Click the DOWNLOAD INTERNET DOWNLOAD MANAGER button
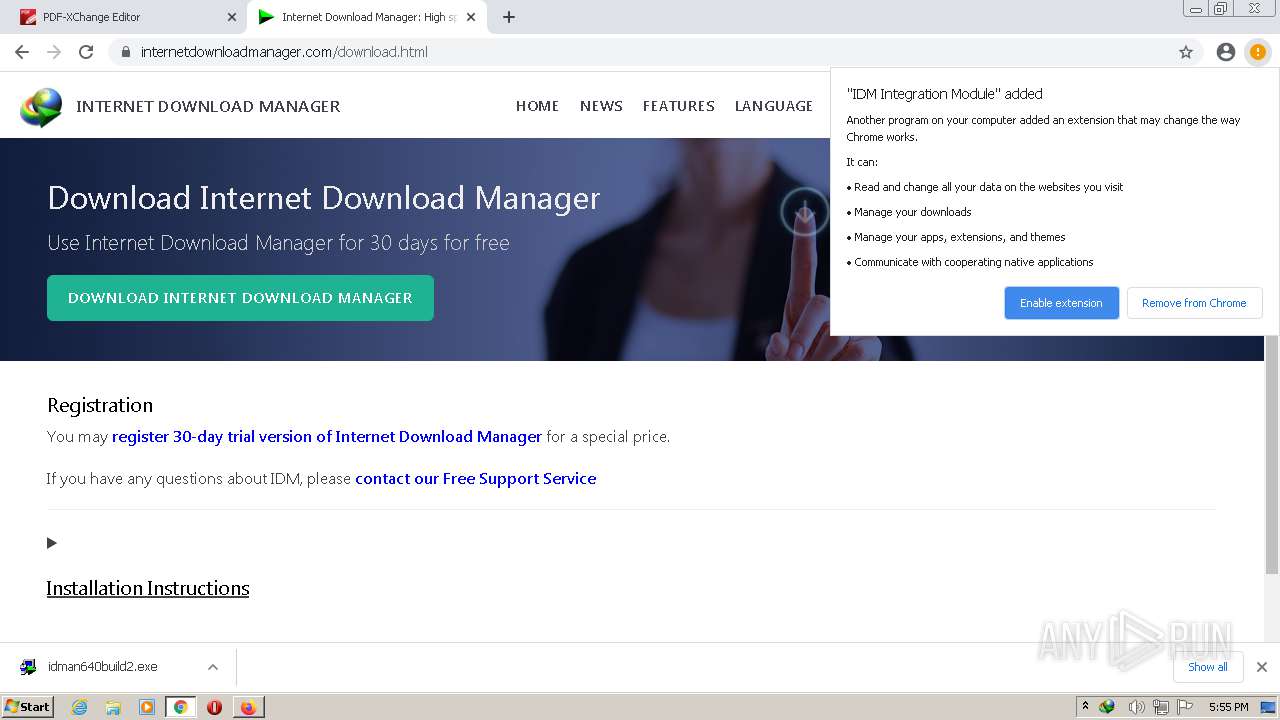 (x=240, y=298)
